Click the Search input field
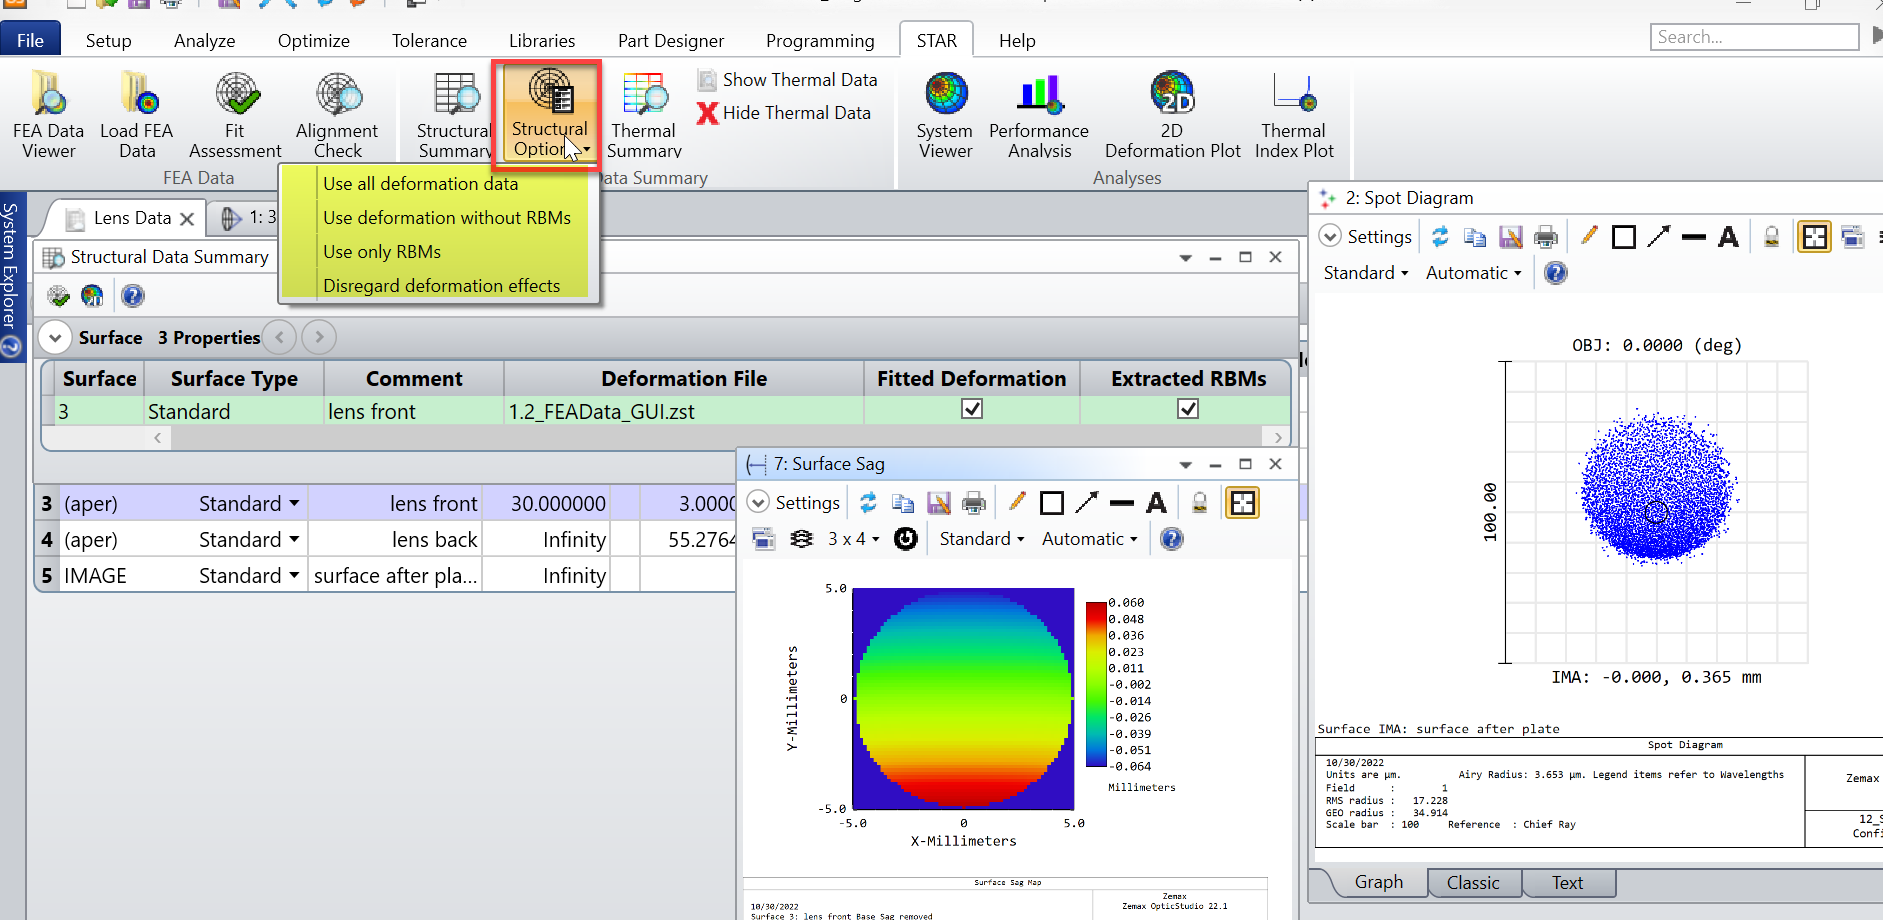The image size is (1883, 920). 1754,37
